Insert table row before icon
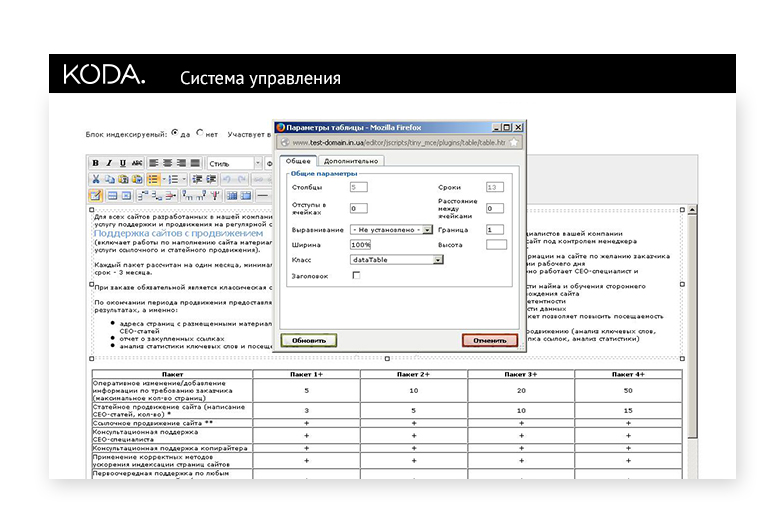This screenshot has height=526, width=782. click(x=143, y=195)
